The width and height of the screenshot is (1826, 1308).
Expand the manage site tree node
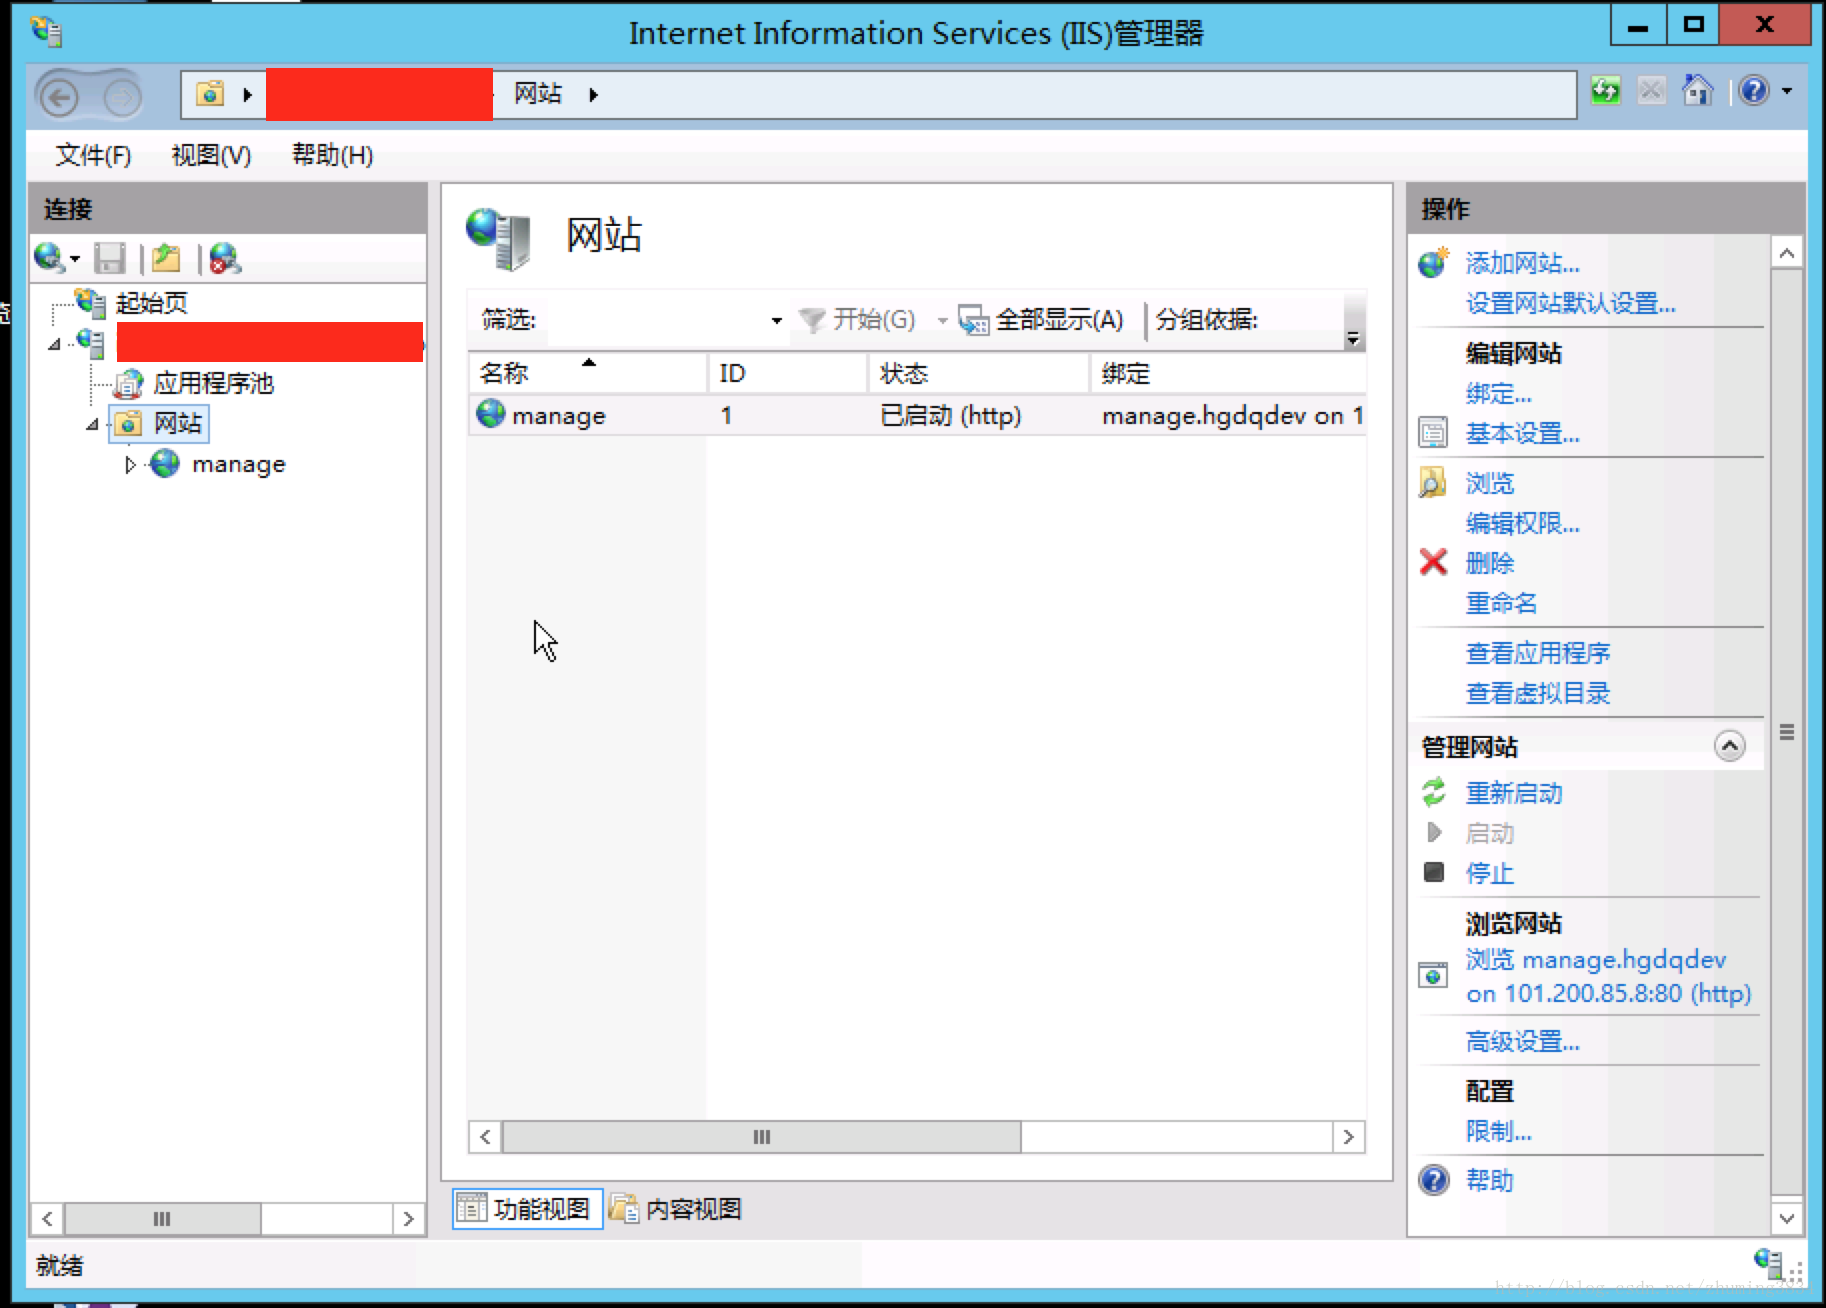[x=130, y=465]
